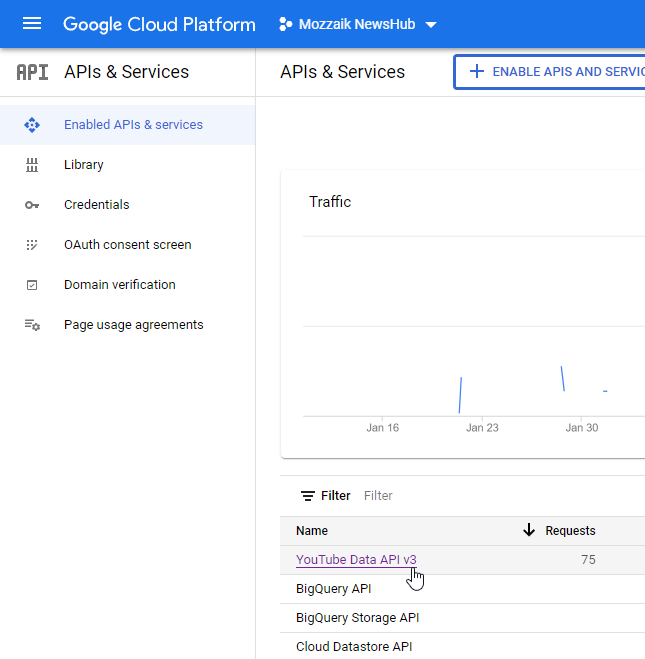Screen dimensions: 645x659
Task: Click the Jan 23 axis label
Action: pyautogui.click(x=482, y=428)
